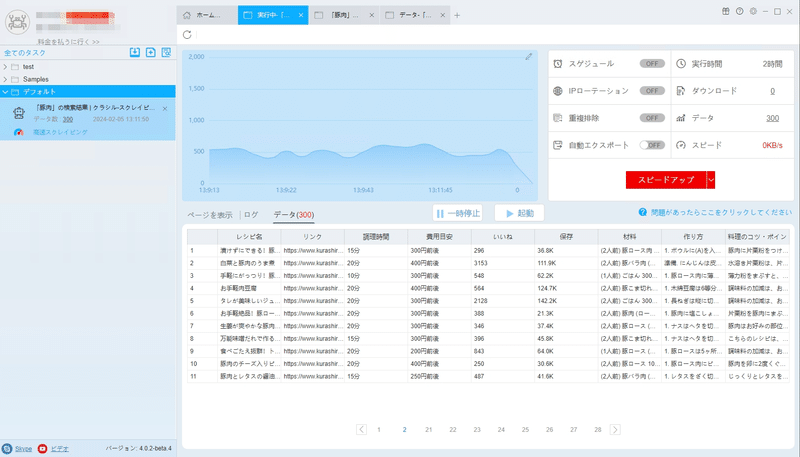This screenshot has height=457, width=800.
Task: Open the Skype link at bottom
Action: [23, 449]
